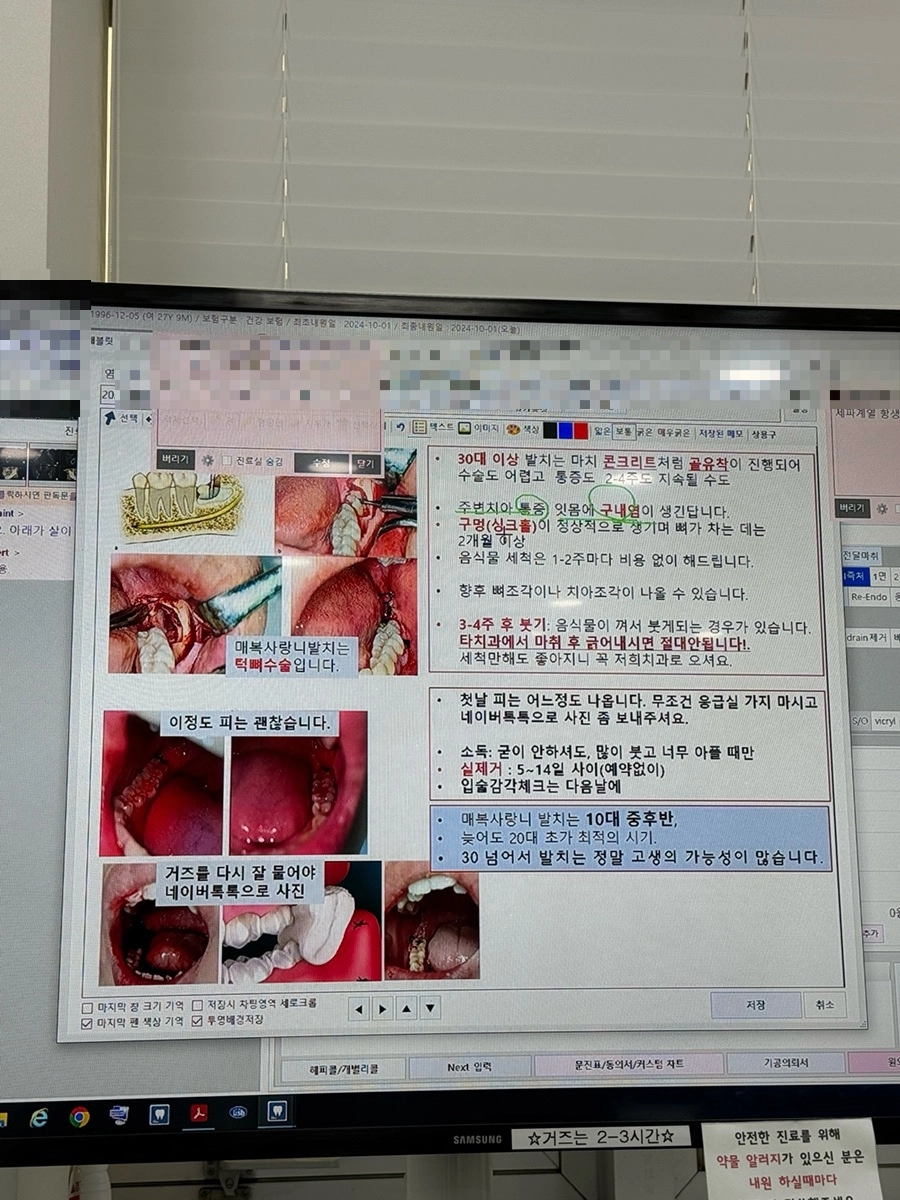Select the 이정도 피는 괜찮습니다 photo
Image resolution: width=900 pixels, height=1200 pixels.
click(233, 782)
